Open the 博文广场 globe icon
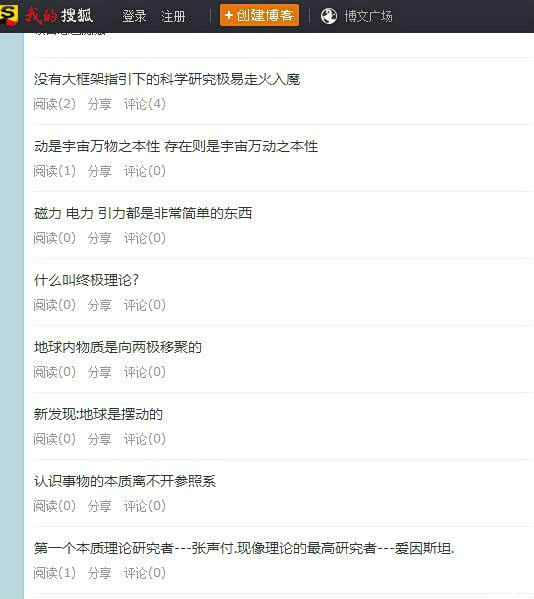The height and width of the screenshot is (599, 534). tap(328, 16)
